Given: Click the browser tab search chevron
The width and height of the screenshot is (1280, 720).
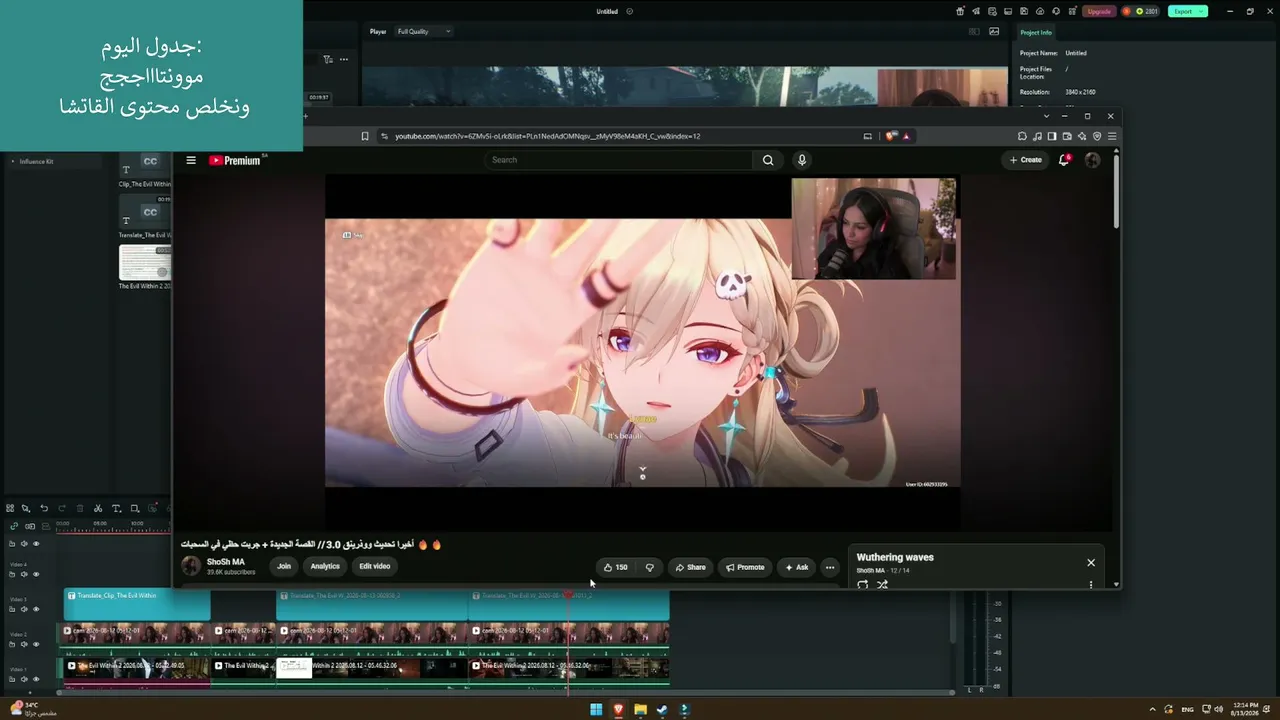Looking at the screenshot, I should [1046, 116].
